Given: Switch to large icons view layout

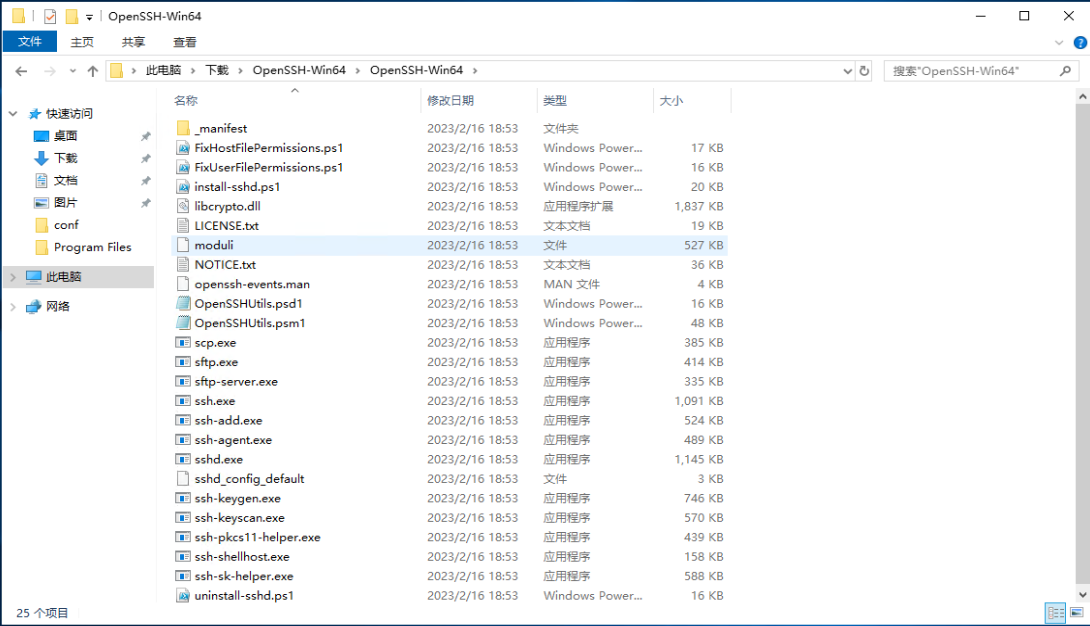Looking at the screenshot, I should pyautogui.click(x=1077, y=612).
